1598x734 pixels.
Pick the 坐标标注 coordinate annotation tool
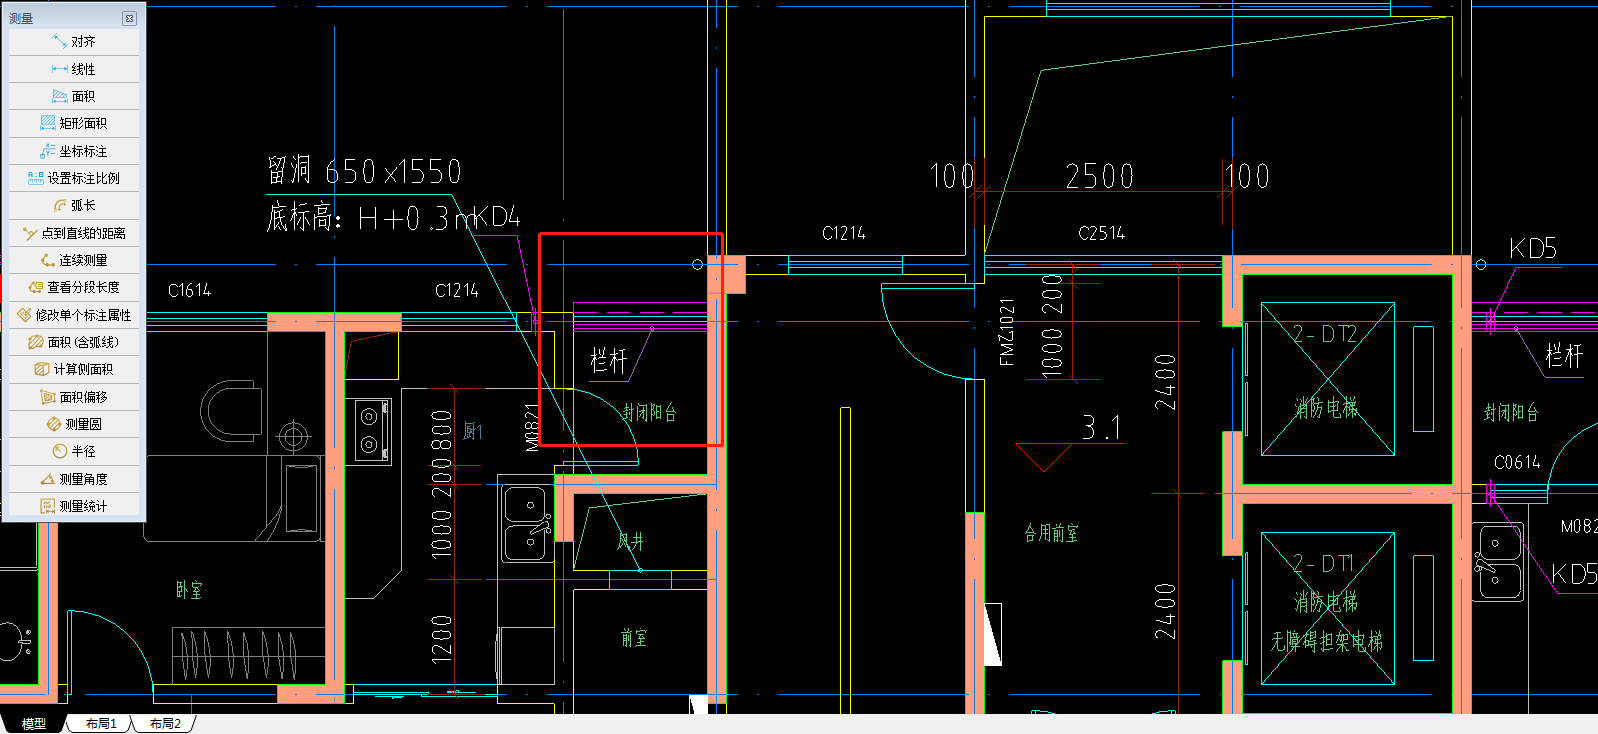click(x=74, y=151)
